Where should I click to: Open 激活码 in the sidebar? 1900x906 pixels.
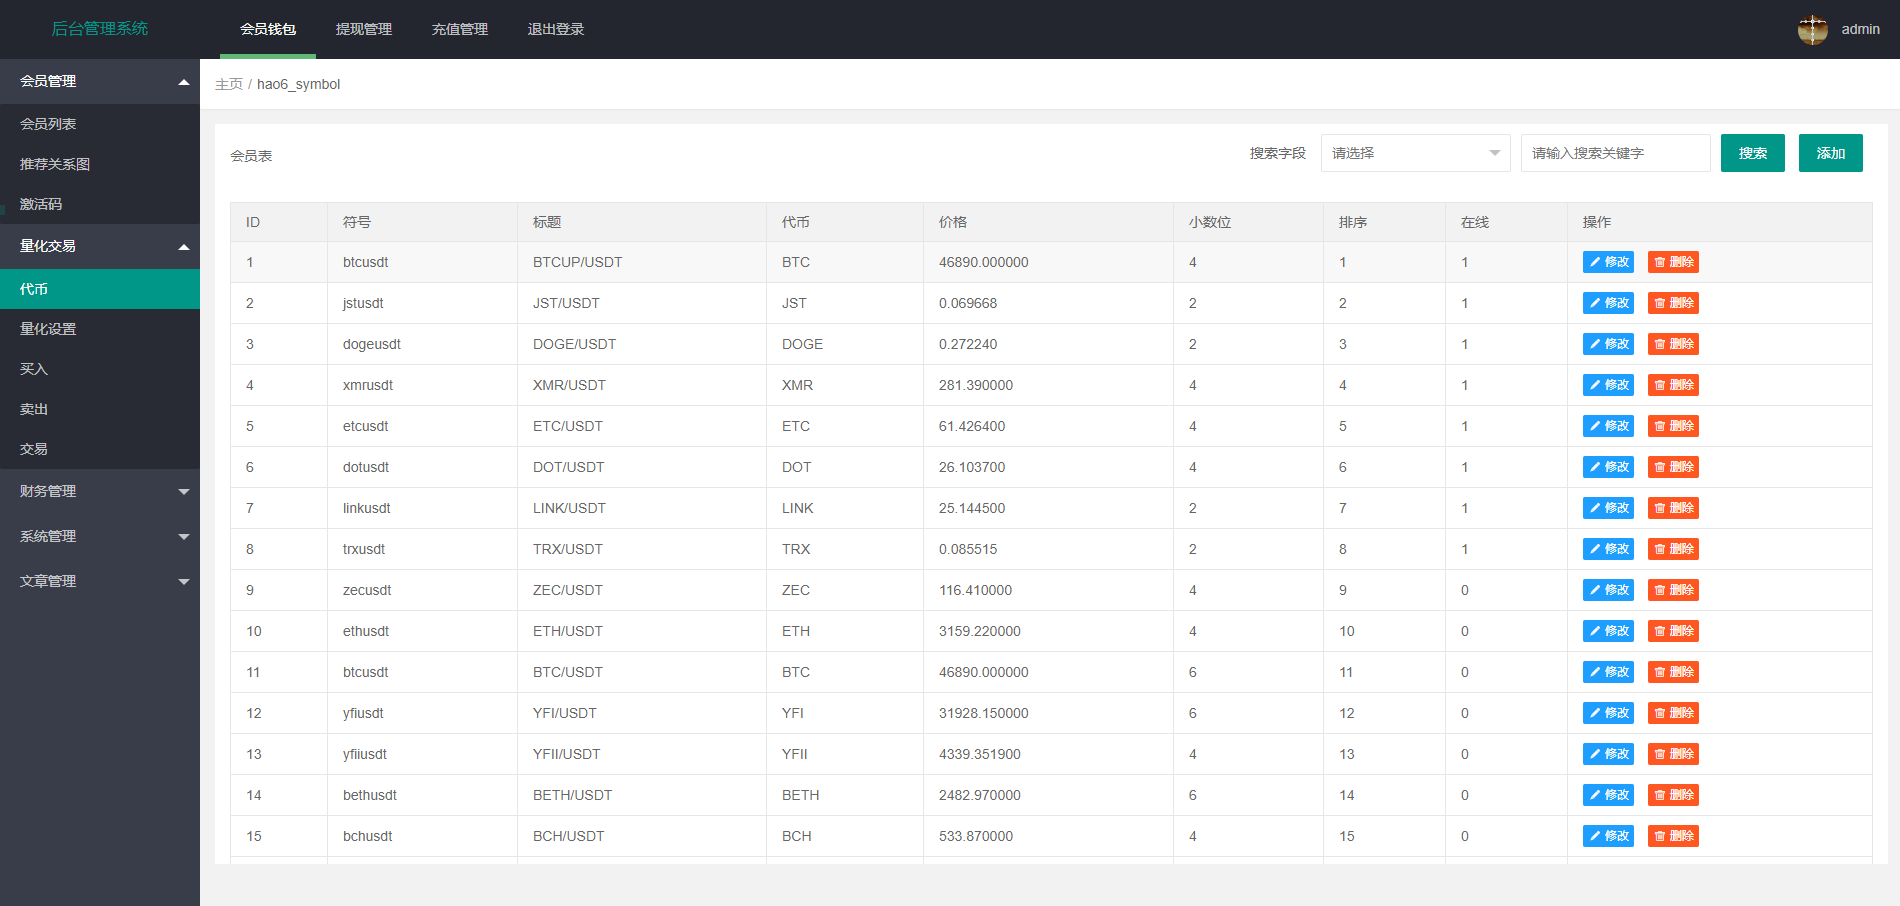100,204
